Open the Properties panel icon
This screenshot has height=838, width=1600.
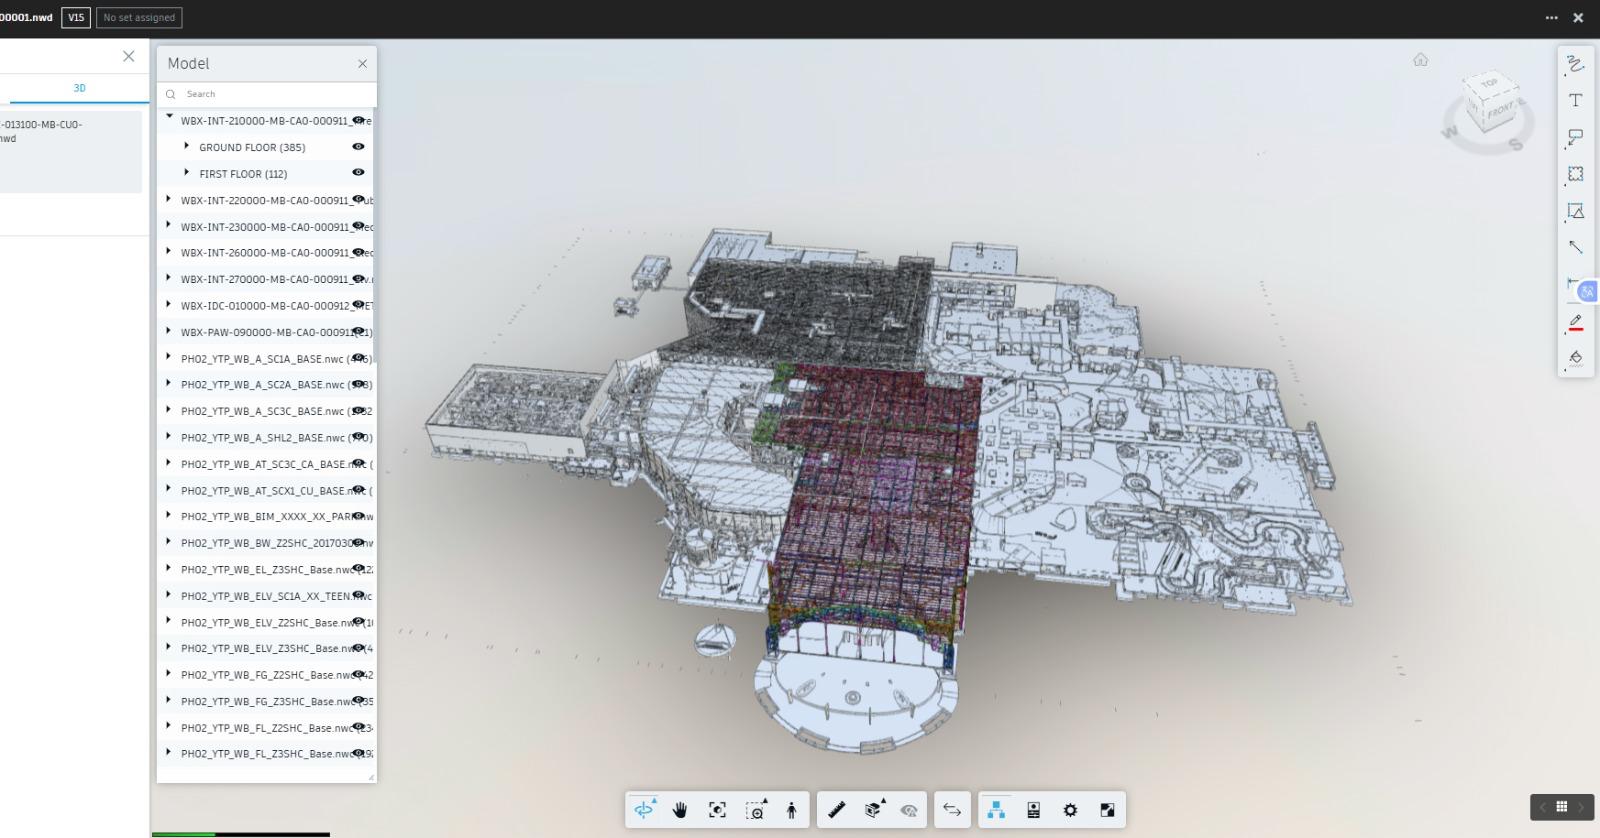click(1033, 810)
